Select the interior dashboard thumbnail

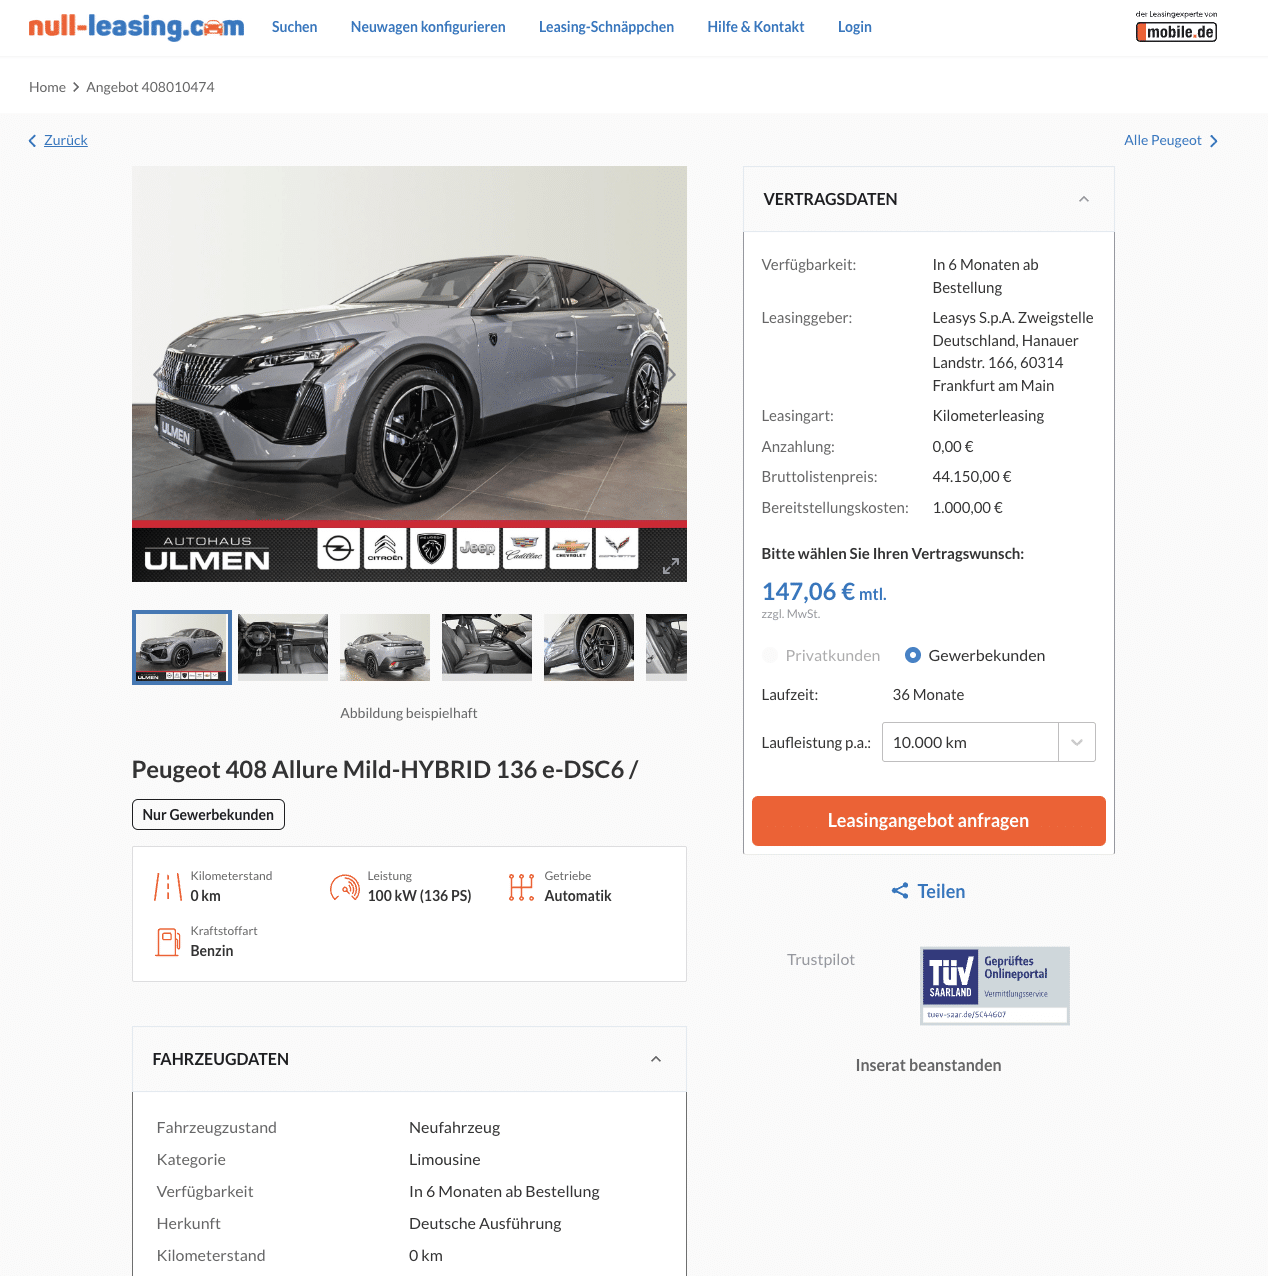click(x=283, y=647)
